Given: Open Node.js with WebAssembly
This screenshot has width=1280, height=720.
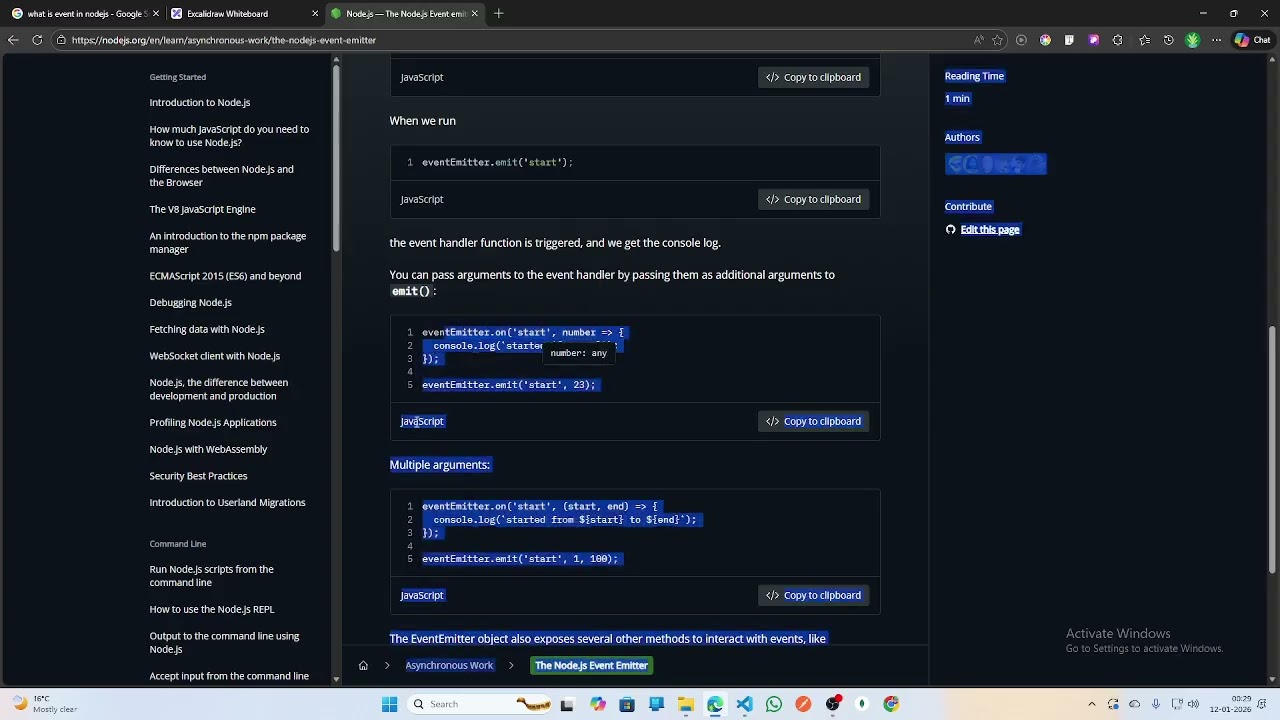Looking at the screenshot, I should click(x=208, y=449).
